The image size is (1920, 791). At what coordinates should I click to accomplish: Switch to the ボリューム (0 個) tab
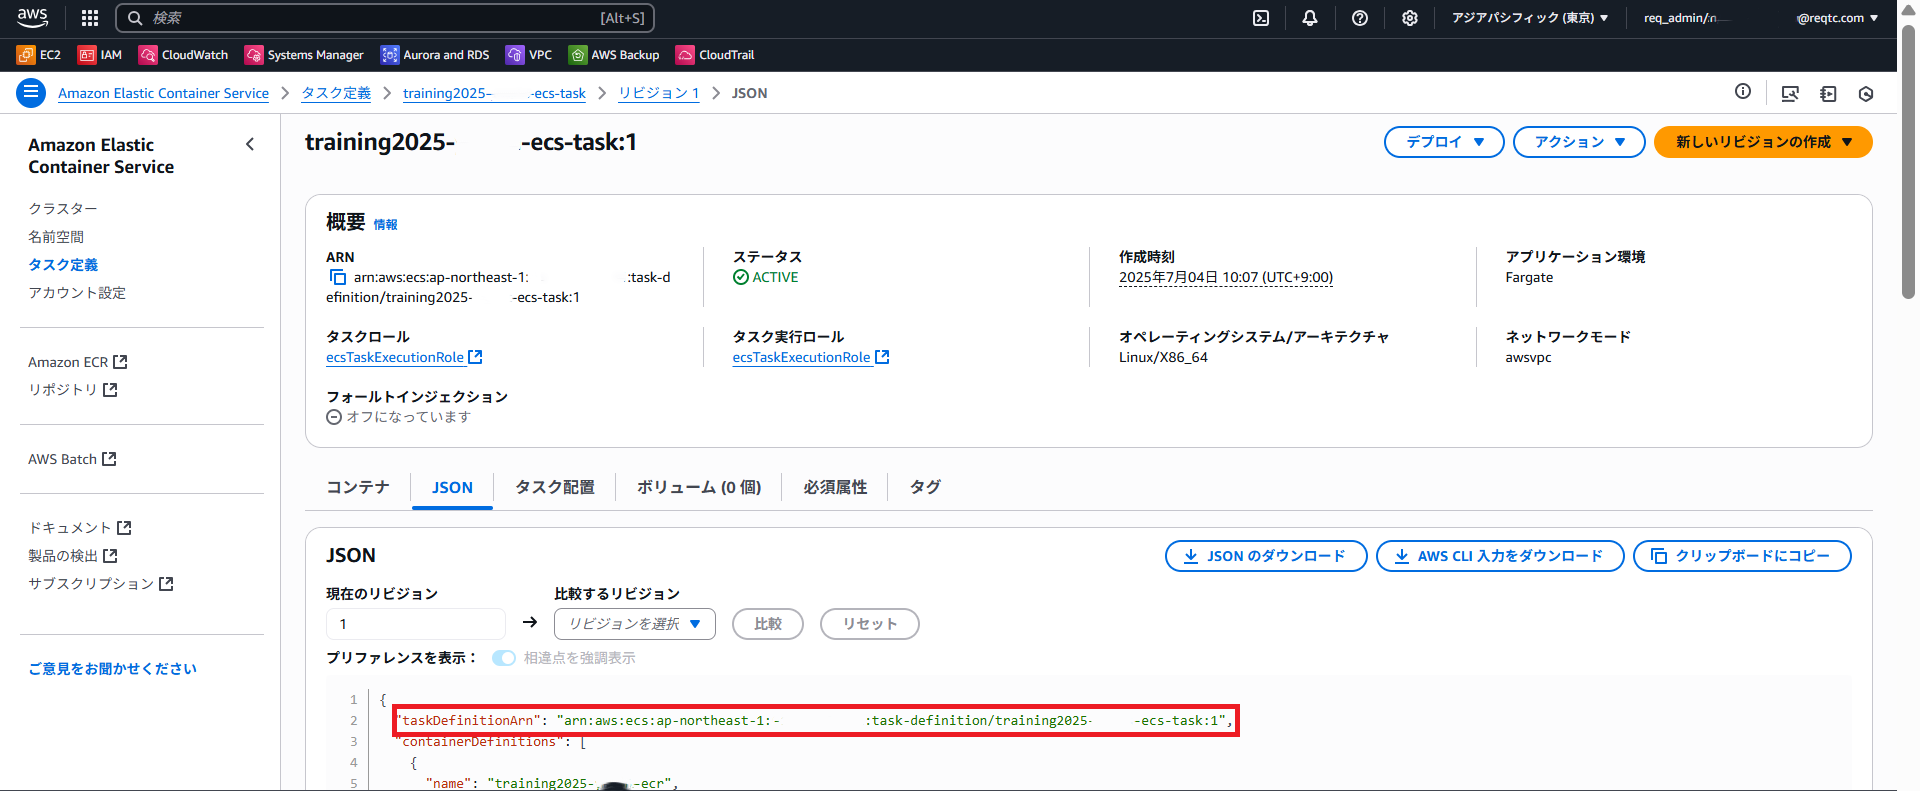pyautogui.click(x=699, y=487)
